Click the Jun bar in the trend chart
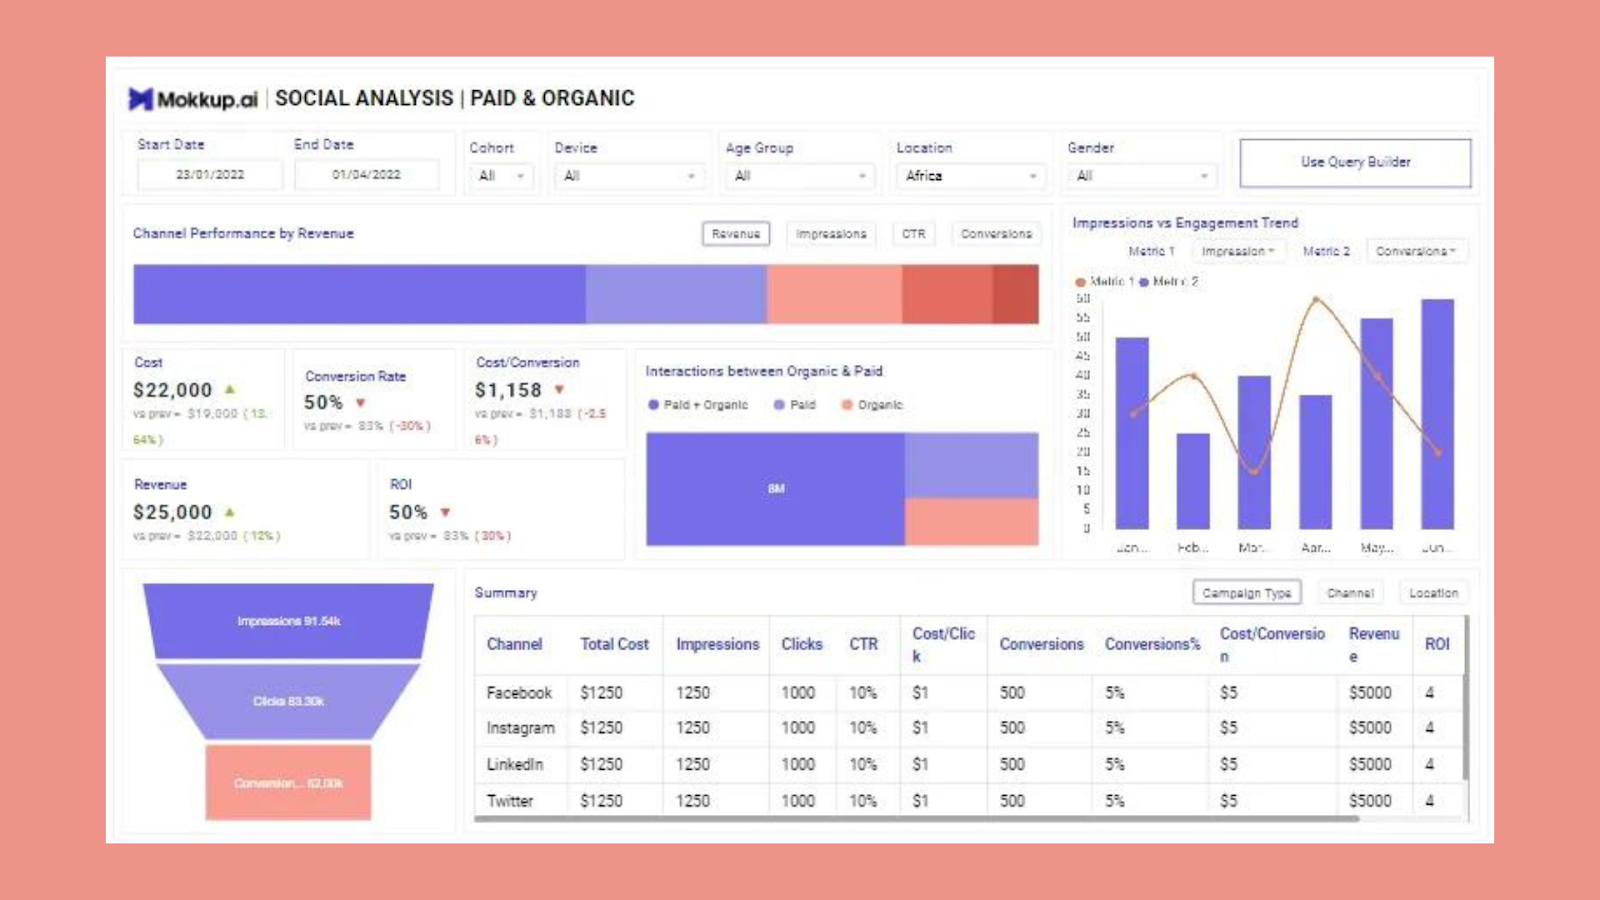 (1438, 414)
